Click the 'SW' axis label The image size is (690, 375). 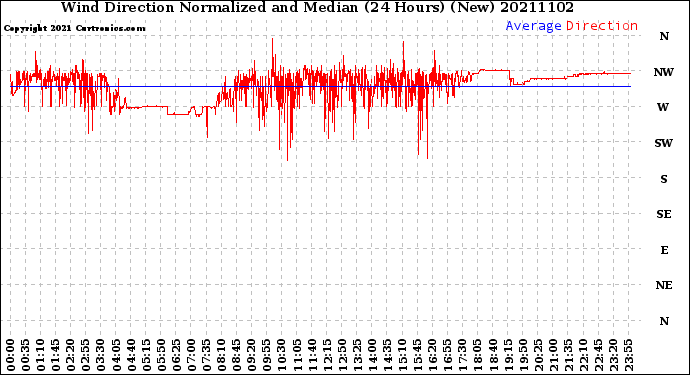click(x=664, y=143)
